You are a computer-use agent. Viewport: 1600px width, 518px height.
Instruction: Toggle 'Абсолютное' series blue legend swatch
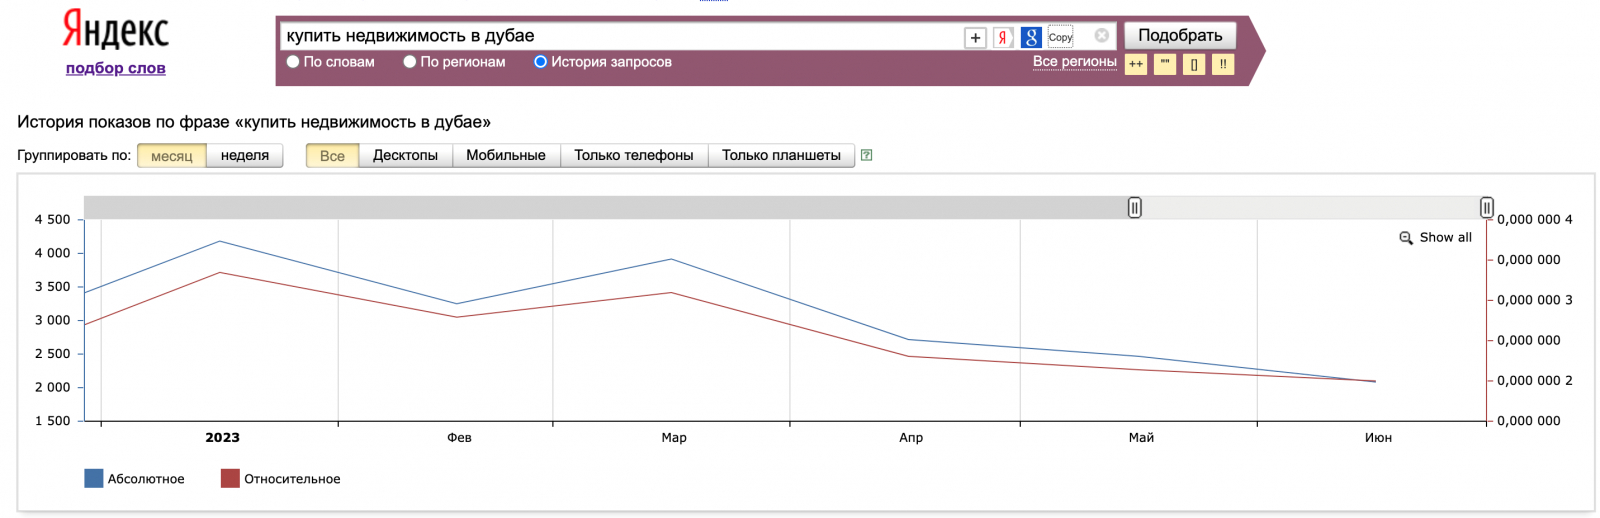[94, 479]
